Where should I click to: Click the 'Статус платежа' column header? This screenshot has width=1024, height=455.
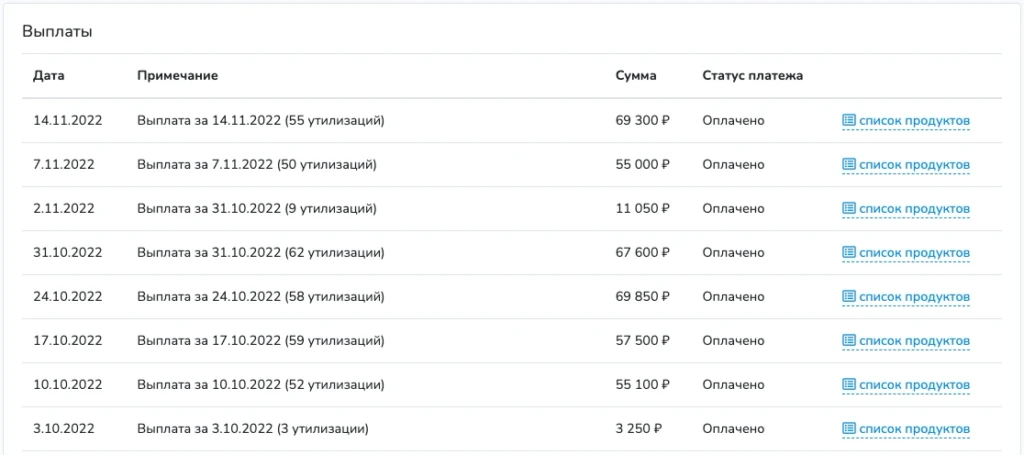point(753,76)
